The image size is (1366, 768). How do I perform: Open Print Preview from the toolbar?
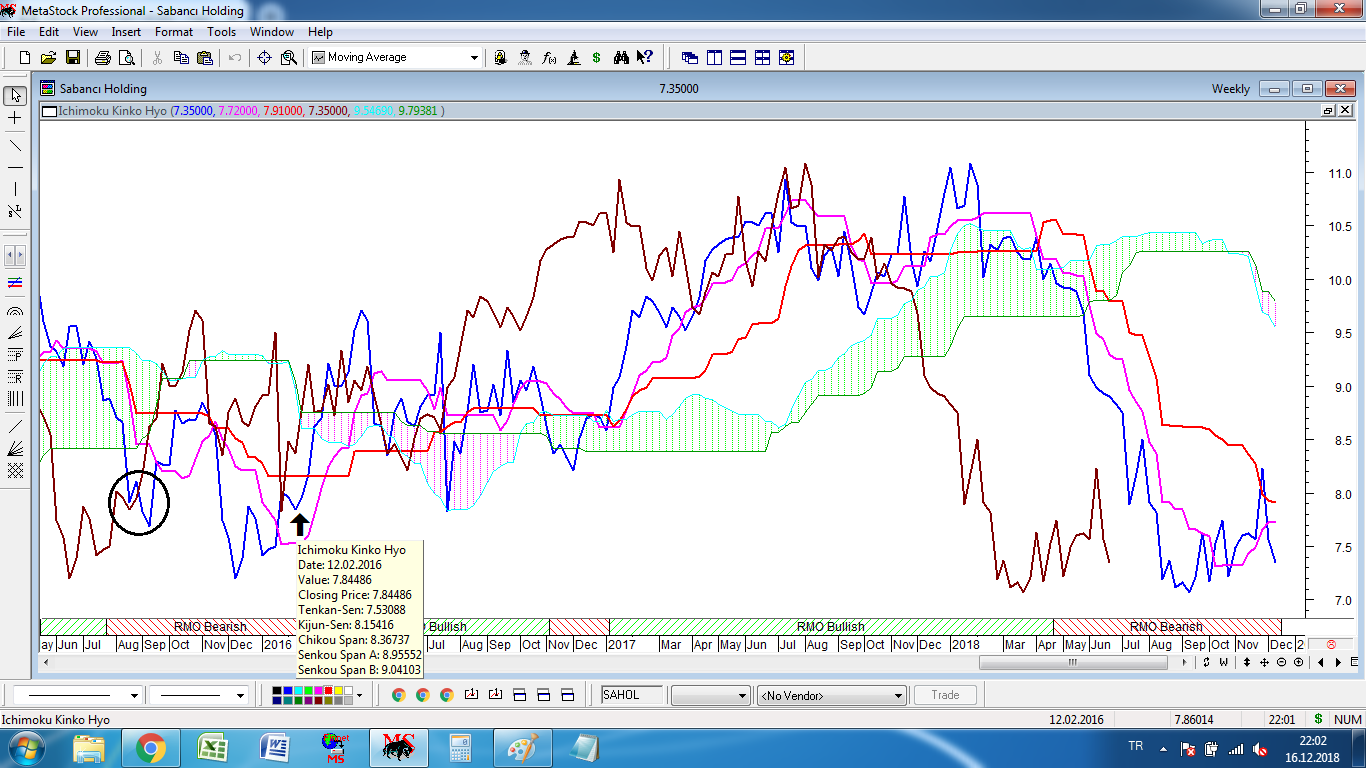click(126, 58)
